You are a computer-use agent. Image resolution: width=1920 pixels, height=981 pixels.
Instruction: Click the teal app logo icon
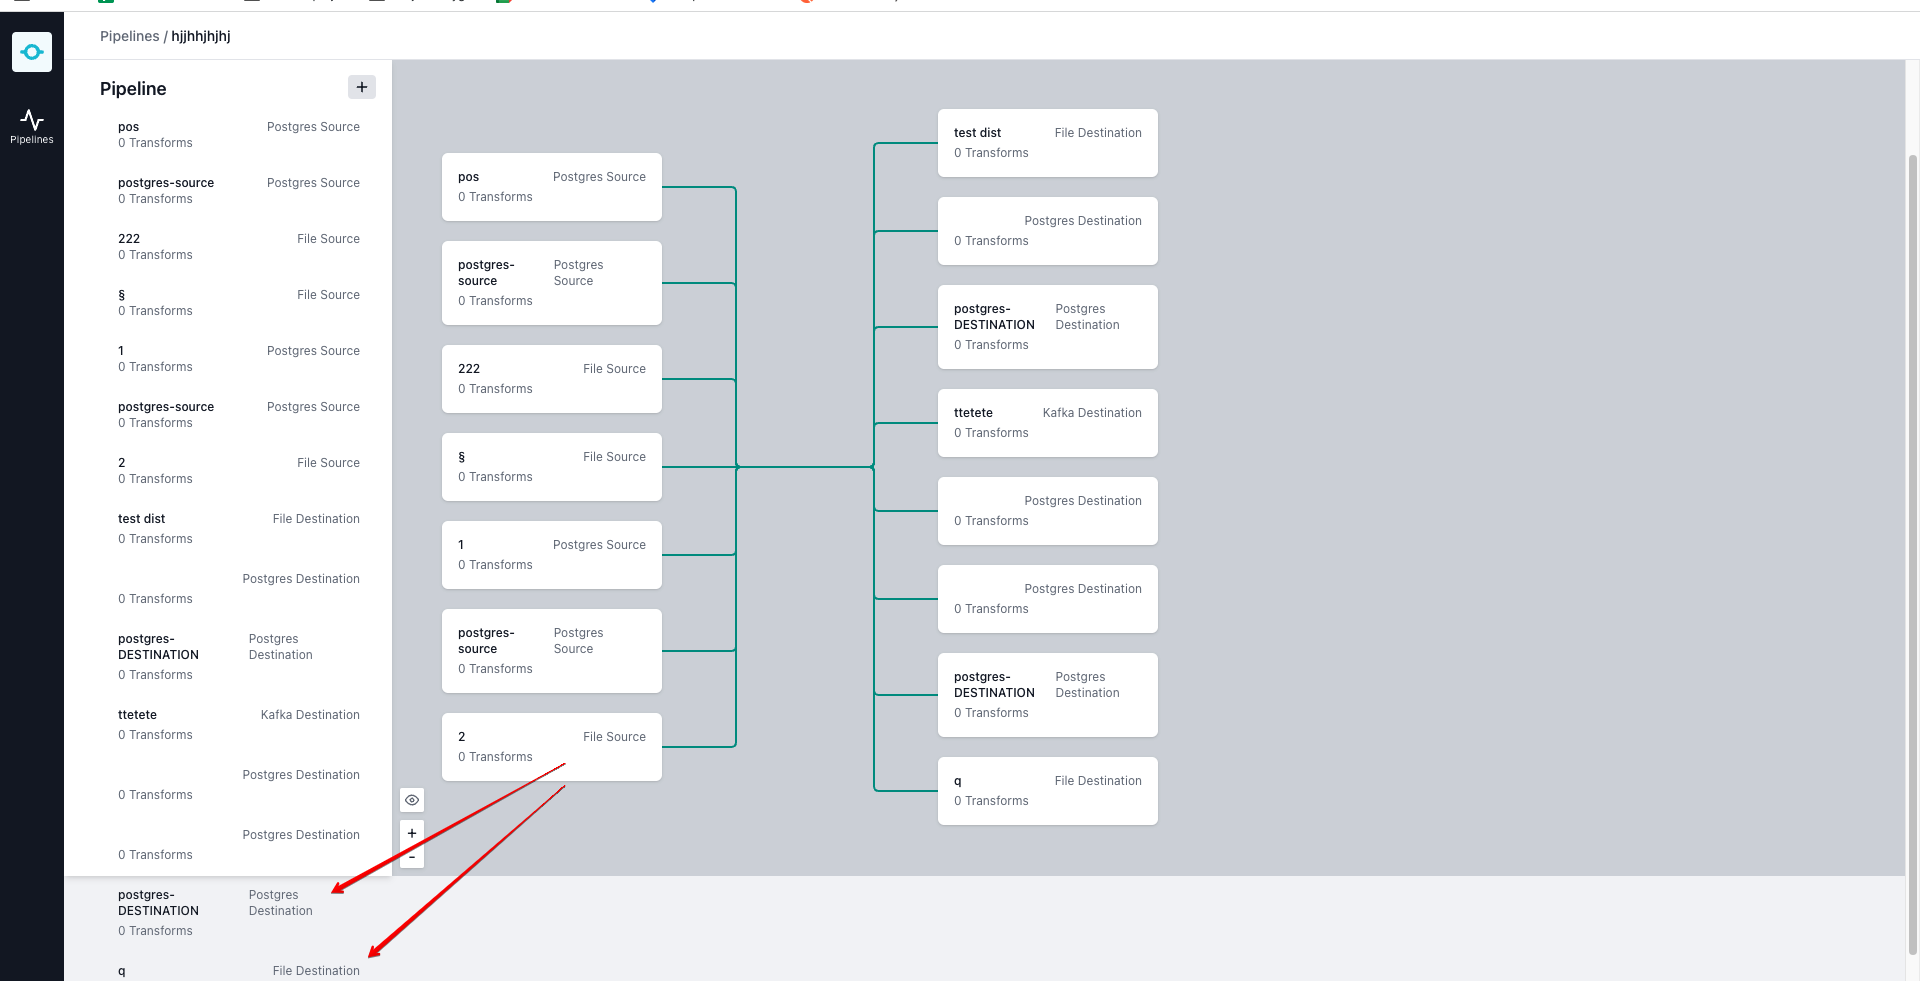31,51
